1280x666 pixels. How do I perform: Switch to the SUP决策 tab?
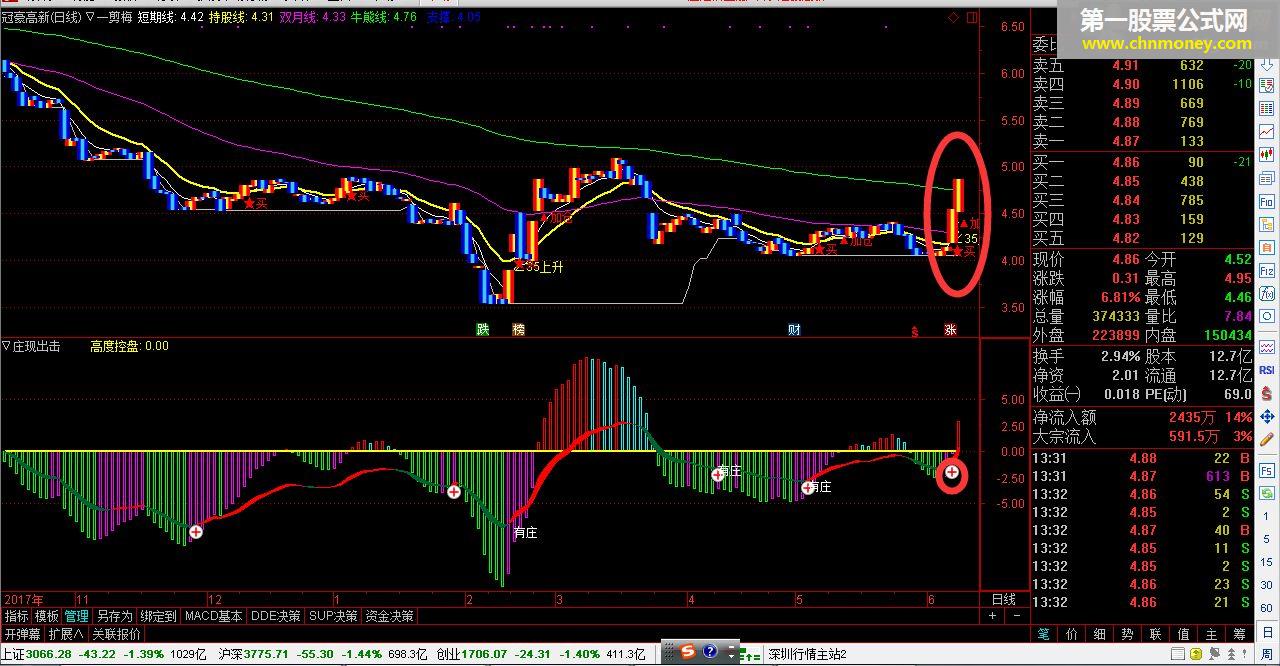coord(333,616)
